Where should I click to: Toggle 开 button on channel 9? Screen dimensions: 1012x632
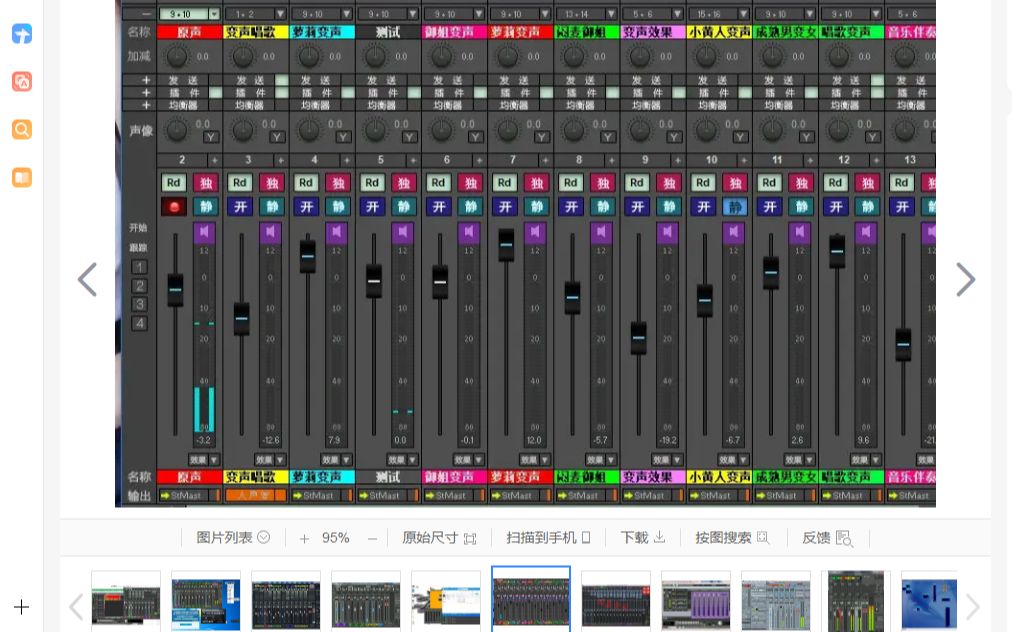637,207
